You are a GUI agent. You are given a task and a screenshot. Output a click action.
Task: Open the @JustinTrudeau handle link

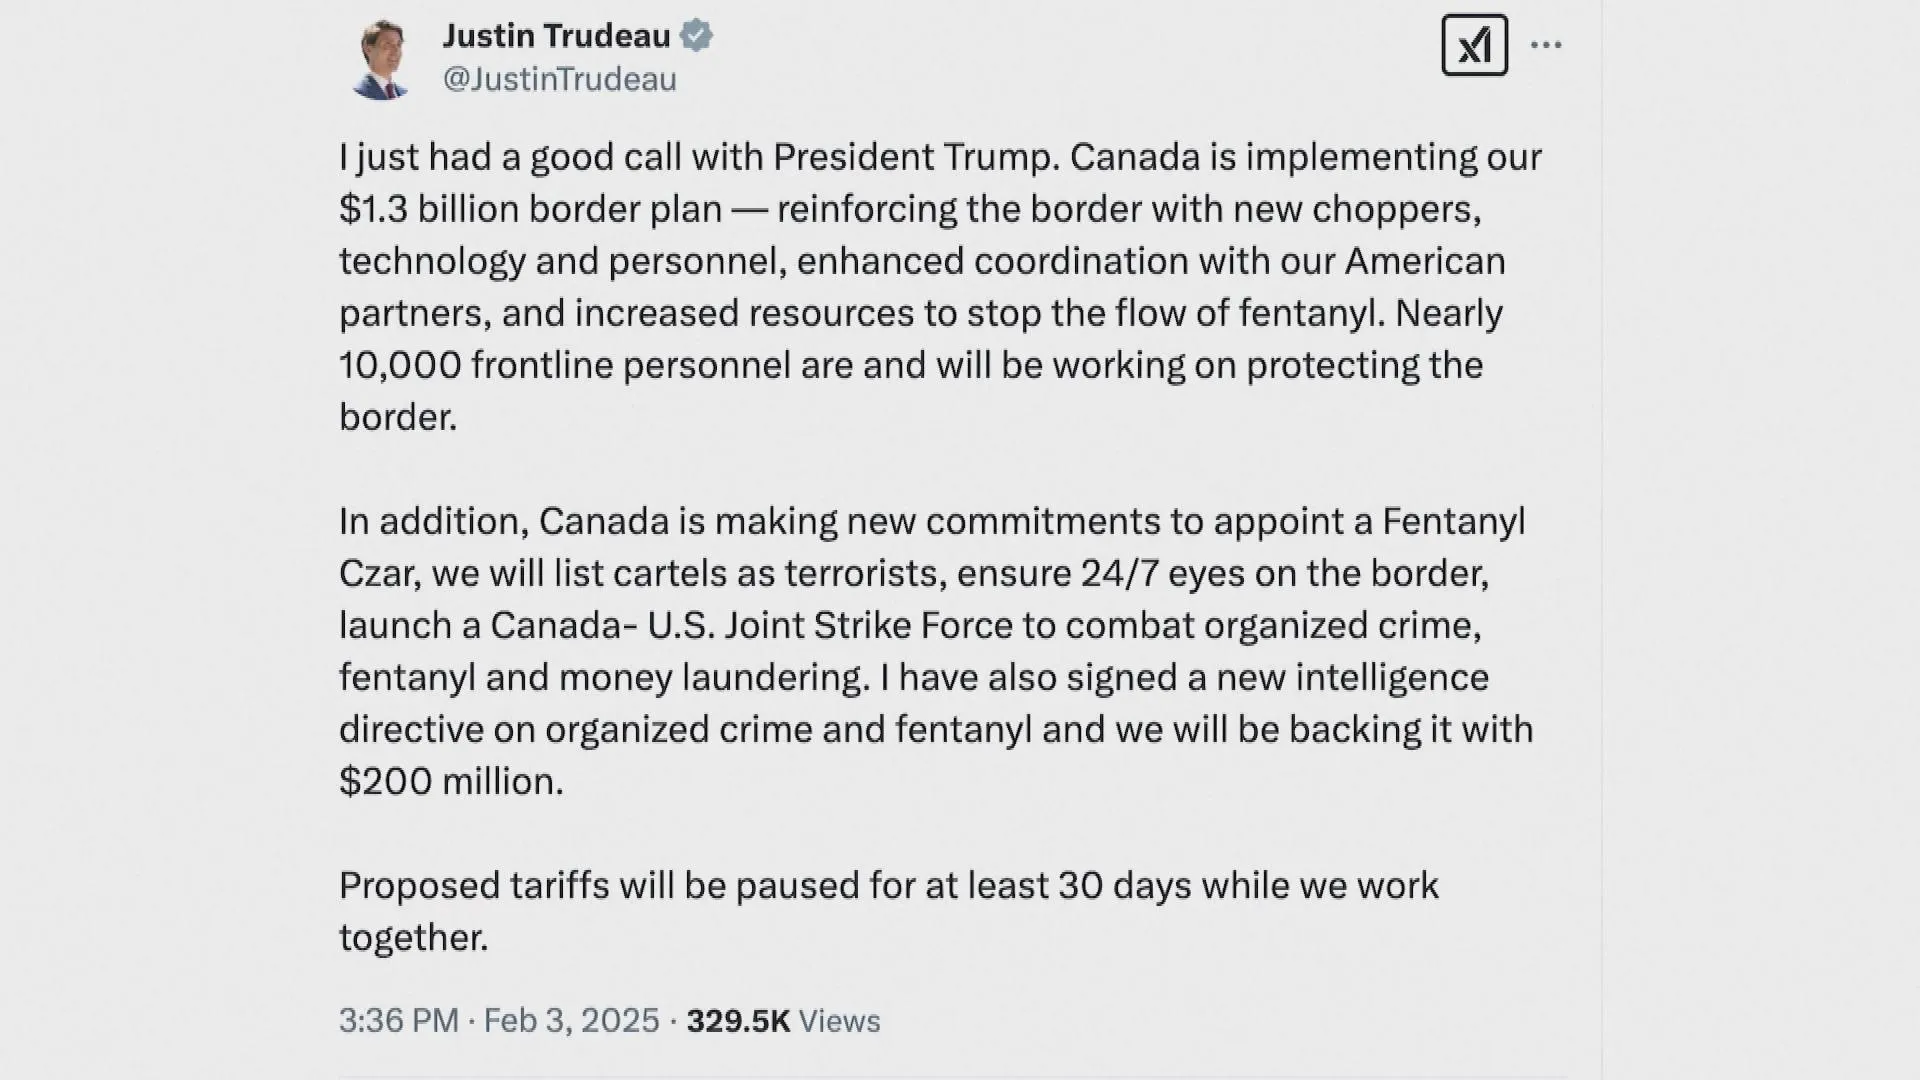tap(559, 79)
